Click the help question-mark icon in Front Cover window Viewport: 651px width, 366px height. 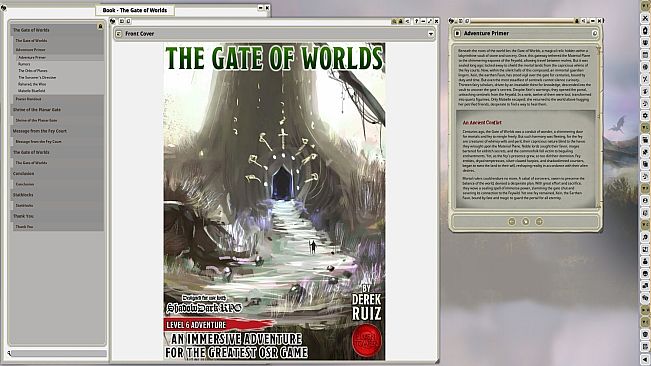tap(416, 21)
